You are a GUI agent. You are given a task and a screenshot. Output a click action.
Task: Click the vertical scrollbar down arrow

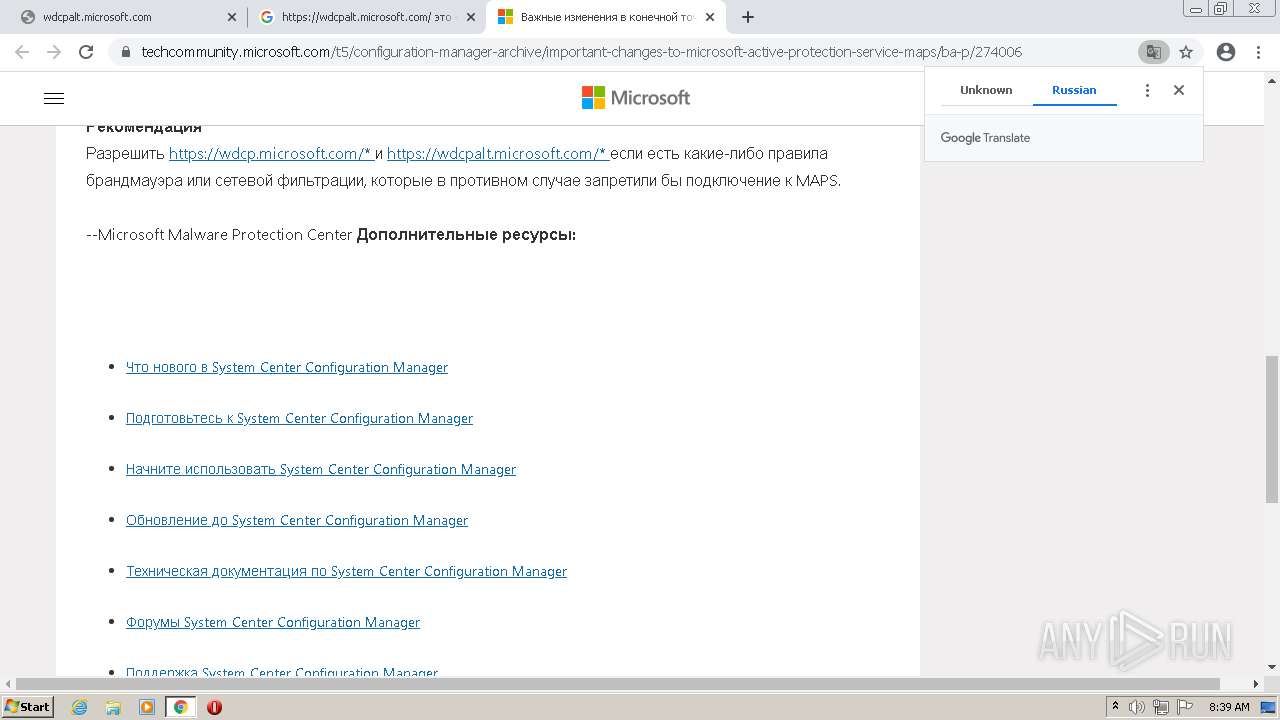pyautogui.click(x=1272, y=667)
